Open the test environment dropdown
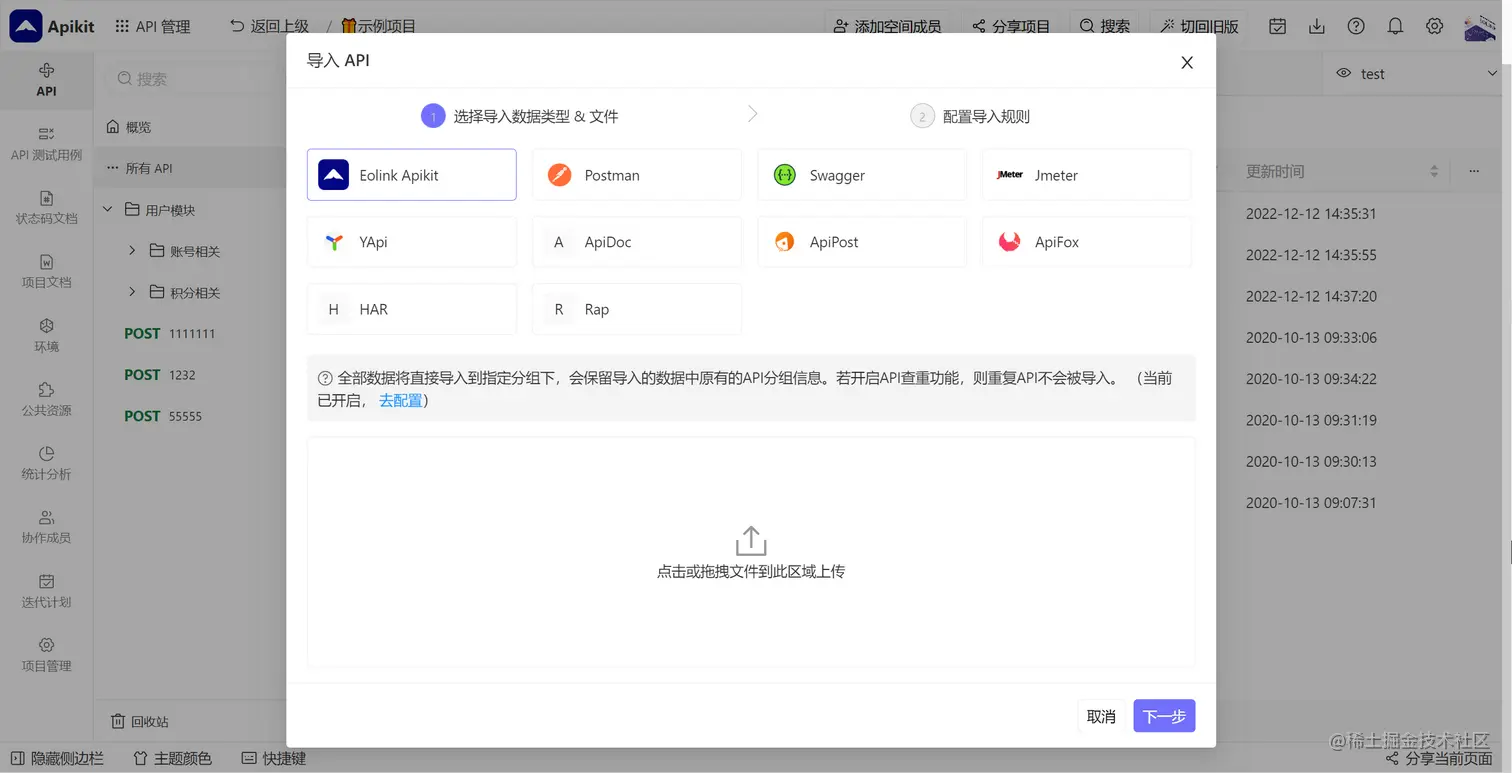This screenshot has width=1512, height=773. pos(1417,73)
